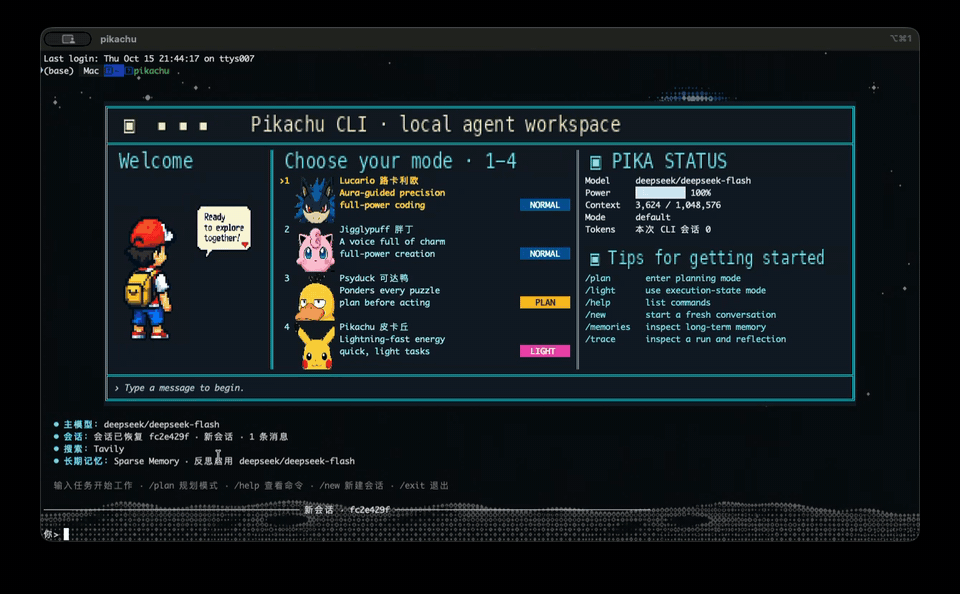Image resolution: width=960 pixels, height=594 pixels.
Task: Click the 'Pikachu CLI · local agent workspace' title
Action: pos(435,125)
